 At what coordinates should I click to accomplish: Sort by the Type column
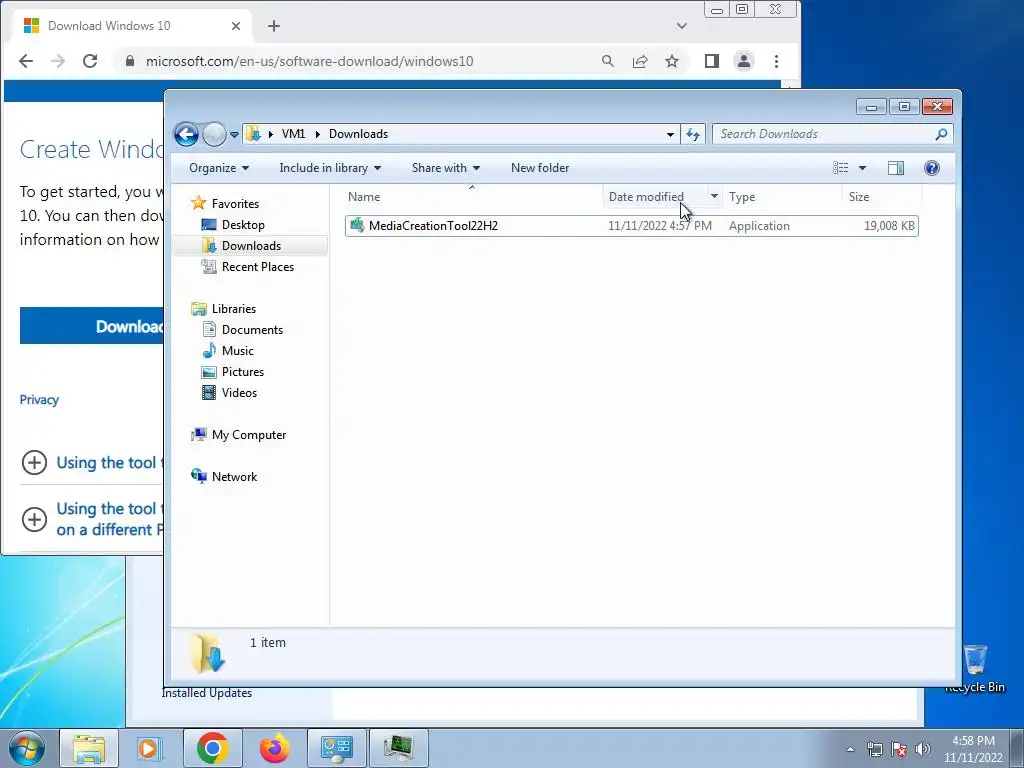pos(782,197)
